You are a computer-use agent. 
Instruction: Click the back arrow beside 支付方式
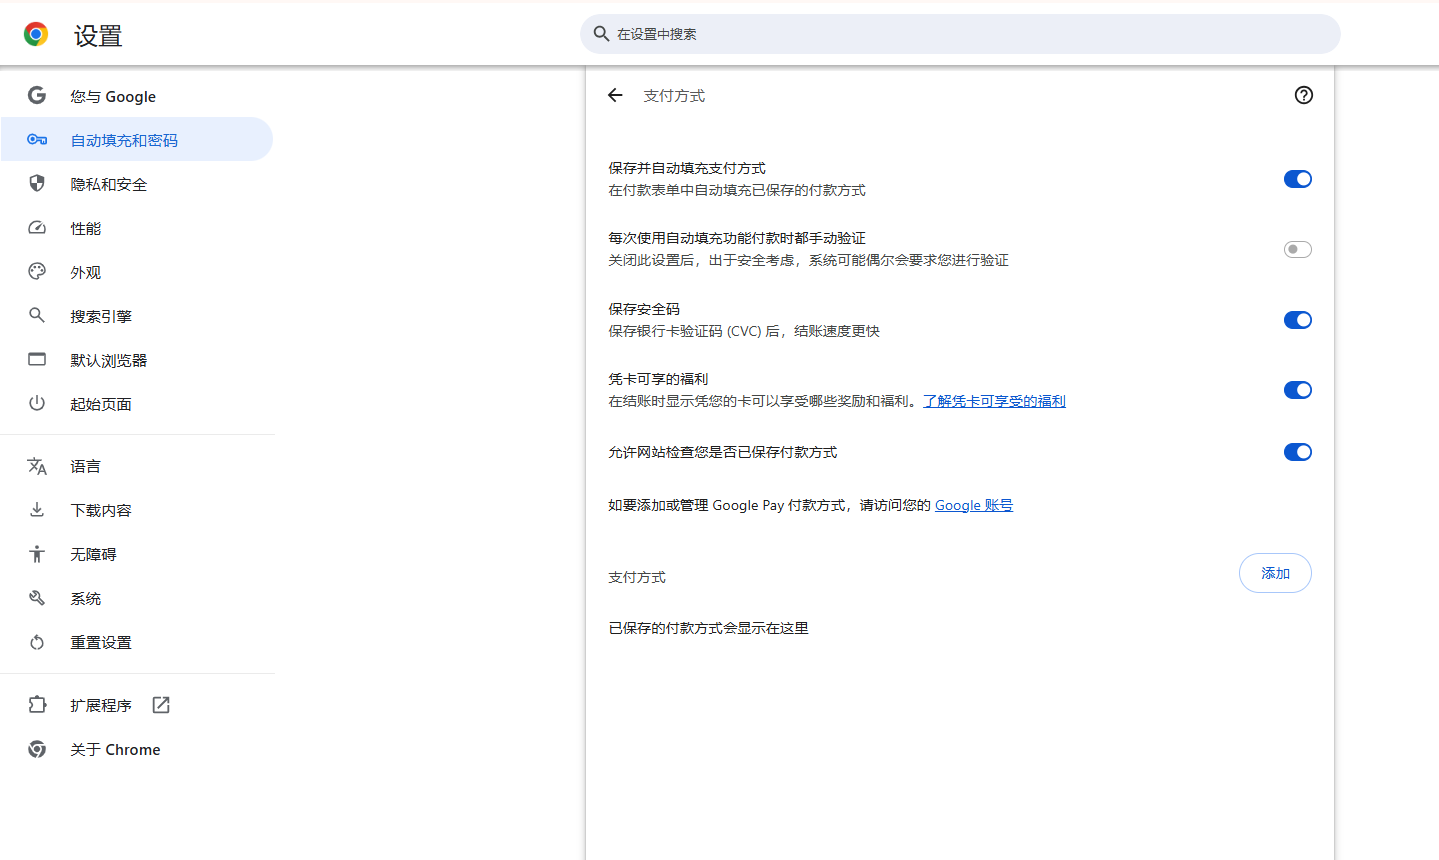[x=615, y=95]
